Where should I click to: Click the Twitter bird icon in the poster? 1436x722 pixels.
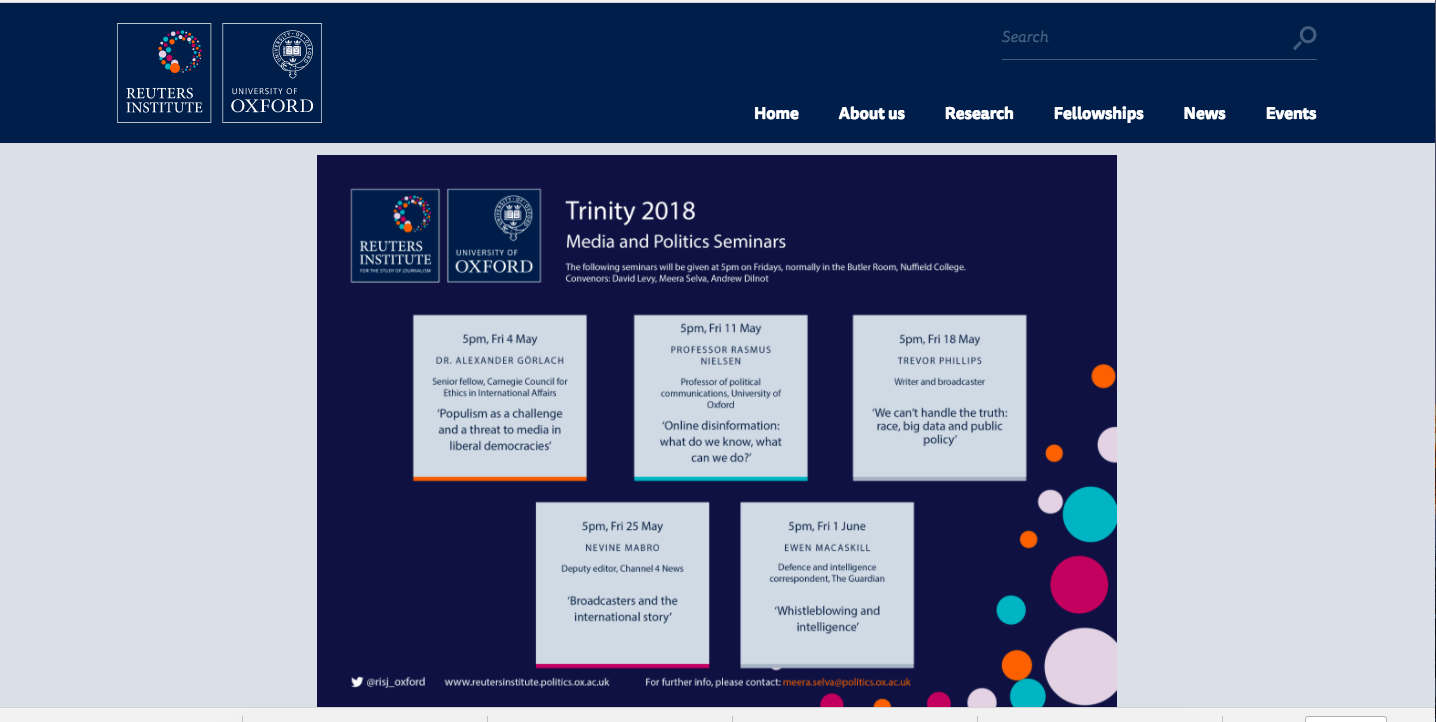pyautogui.click(x=357, y=682)
